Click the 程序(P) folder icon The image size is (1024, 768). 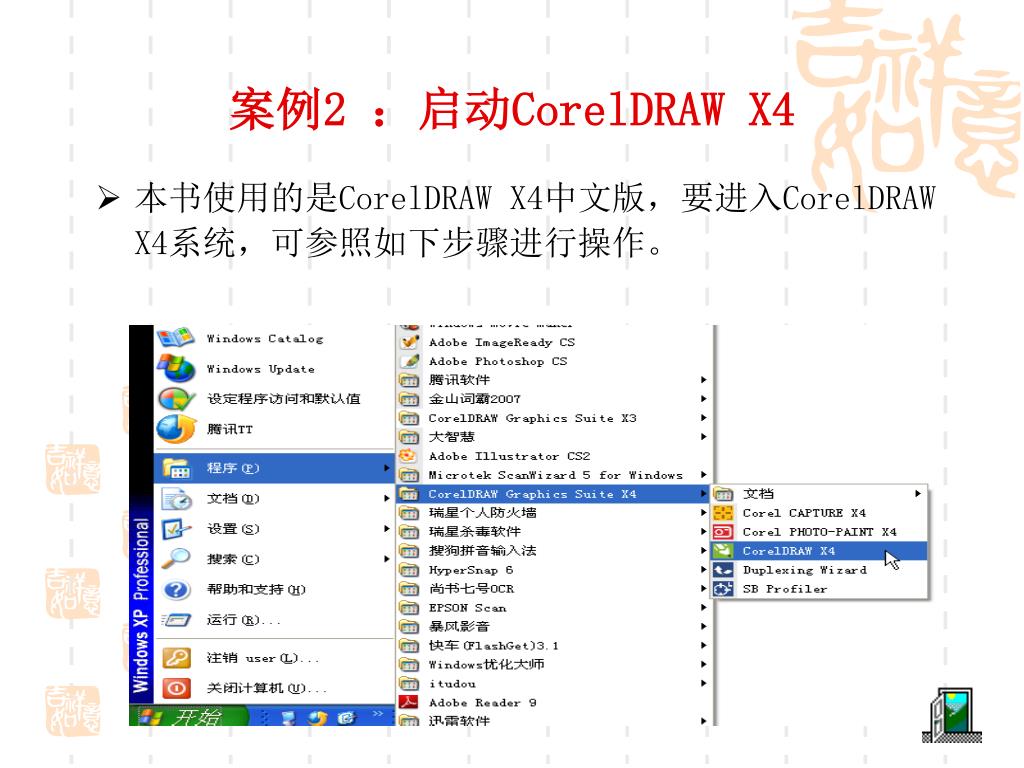tap(176, 468)
